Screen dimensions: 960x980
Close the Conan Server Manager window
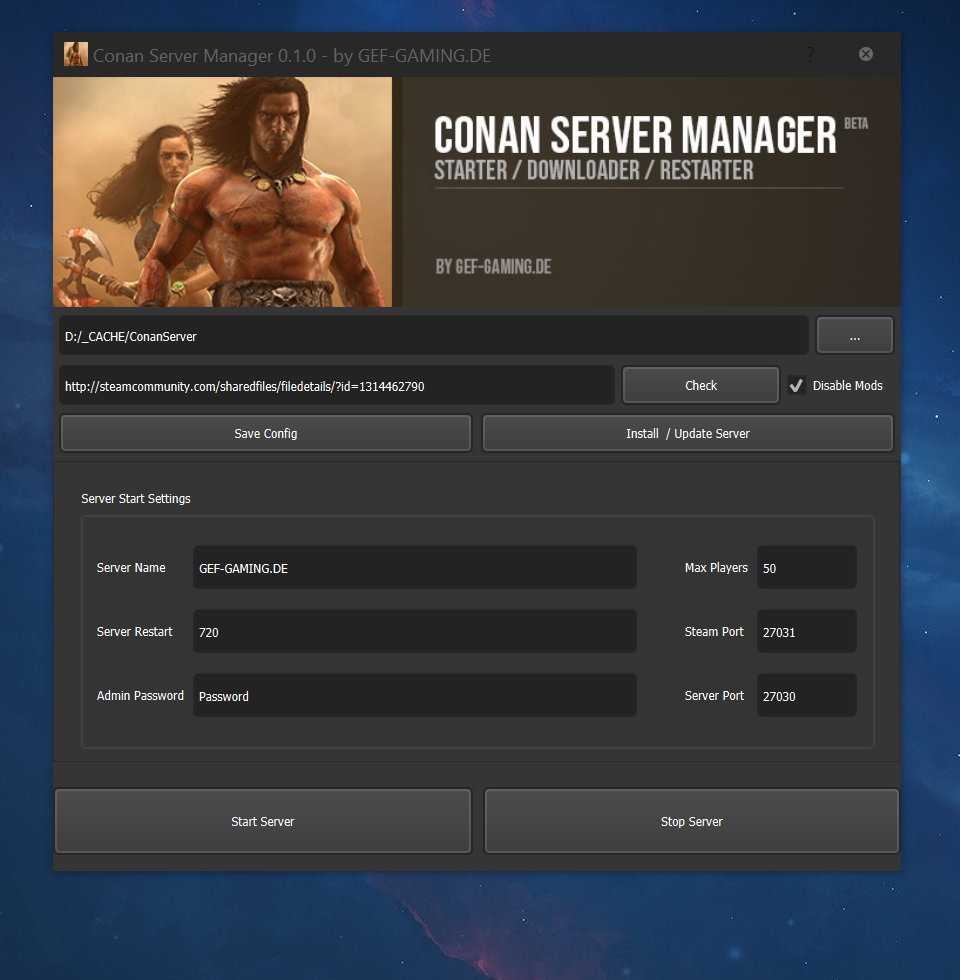click(865, 54)
